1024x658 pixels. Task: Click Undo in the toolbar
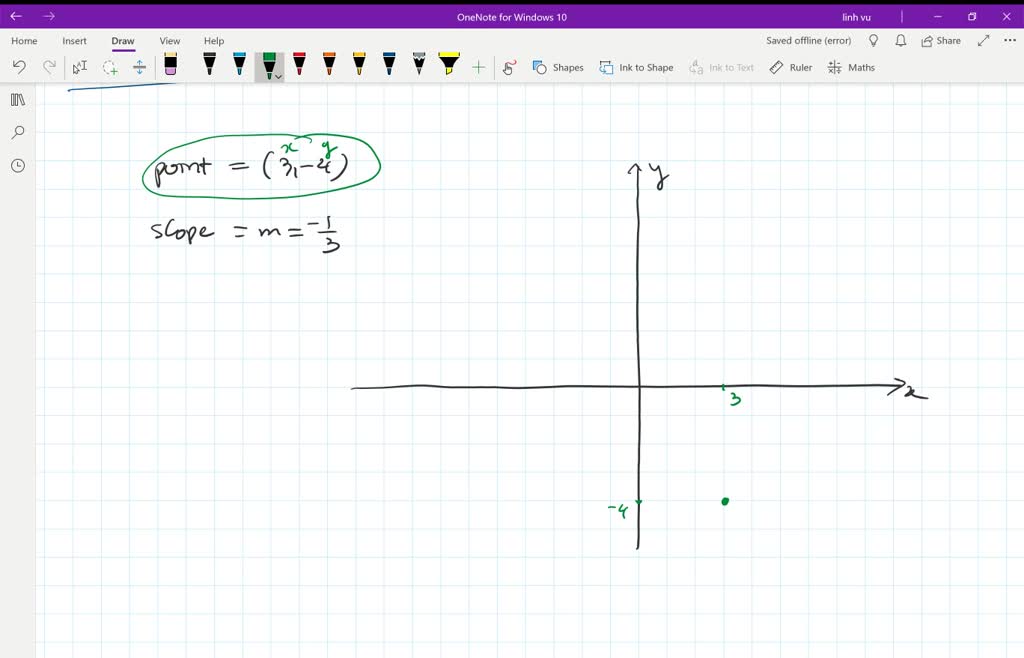pos(20,66)
